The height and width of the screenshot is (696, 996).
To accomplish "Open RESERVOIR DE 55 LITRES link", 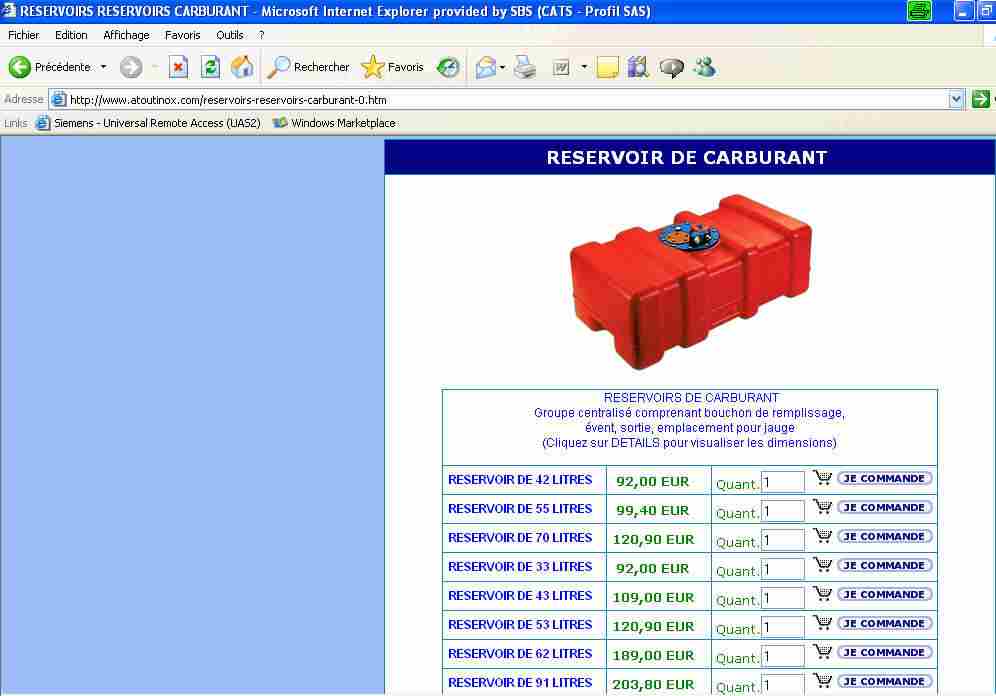I will click(520, 509).
